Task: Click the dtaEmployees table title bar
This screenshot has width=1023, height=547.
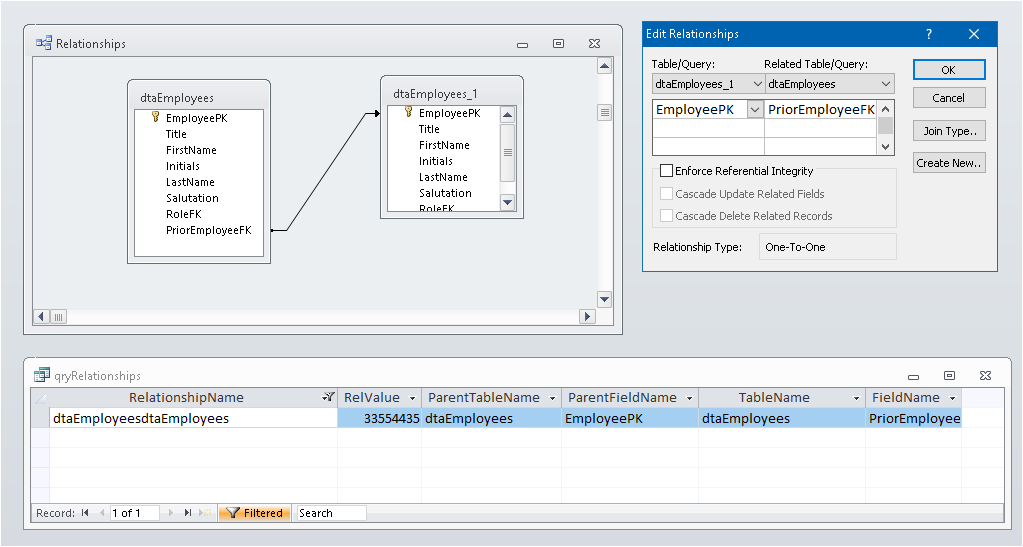Action: [199, 97]
